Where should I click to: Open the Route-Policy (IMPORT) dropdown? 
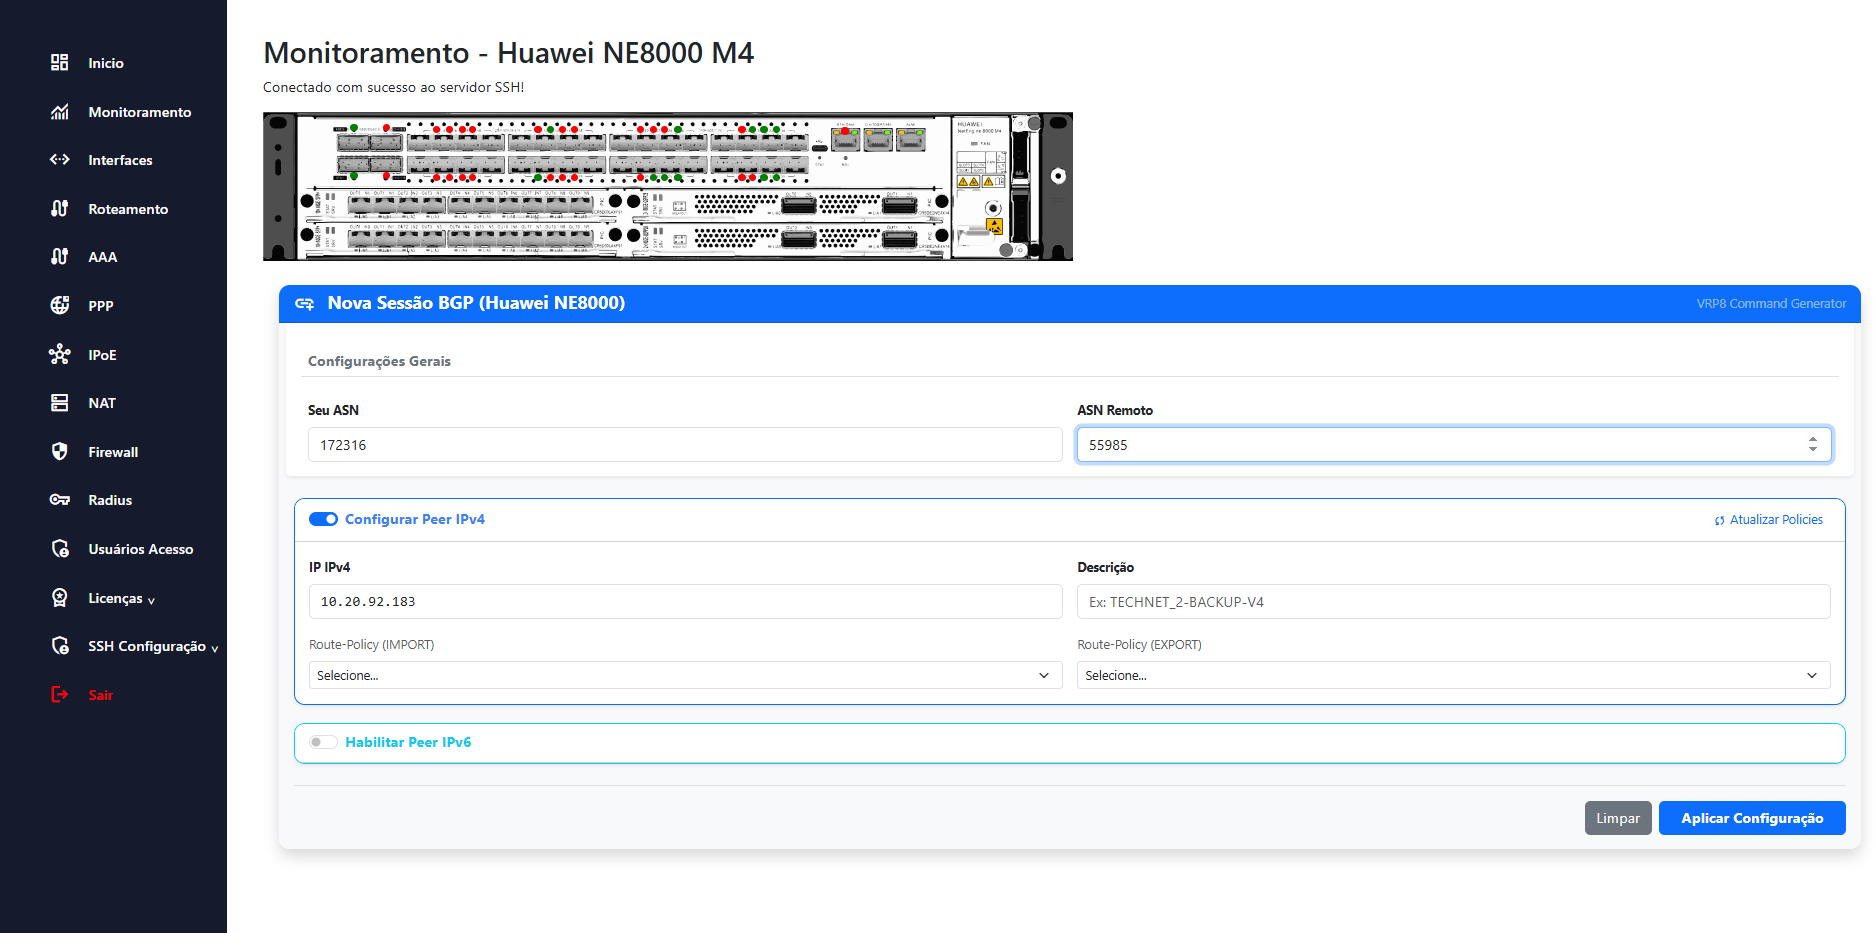[x=685, y=675]
